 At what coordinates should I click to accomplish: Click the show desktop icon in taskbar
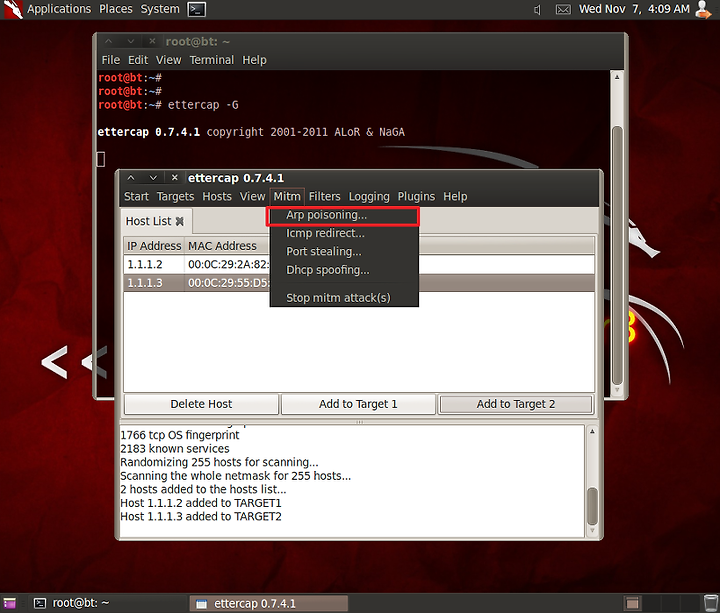10,603
